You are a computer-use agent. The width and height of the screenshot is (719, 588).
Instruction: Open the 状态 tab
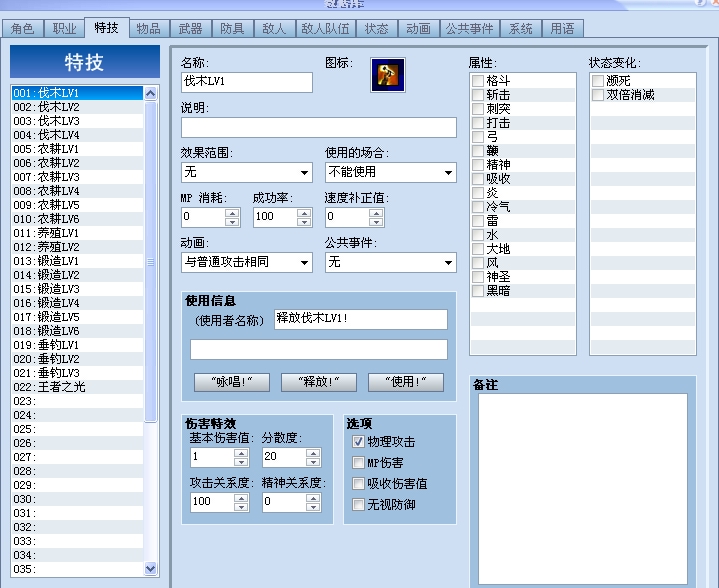tap(376, 29)
